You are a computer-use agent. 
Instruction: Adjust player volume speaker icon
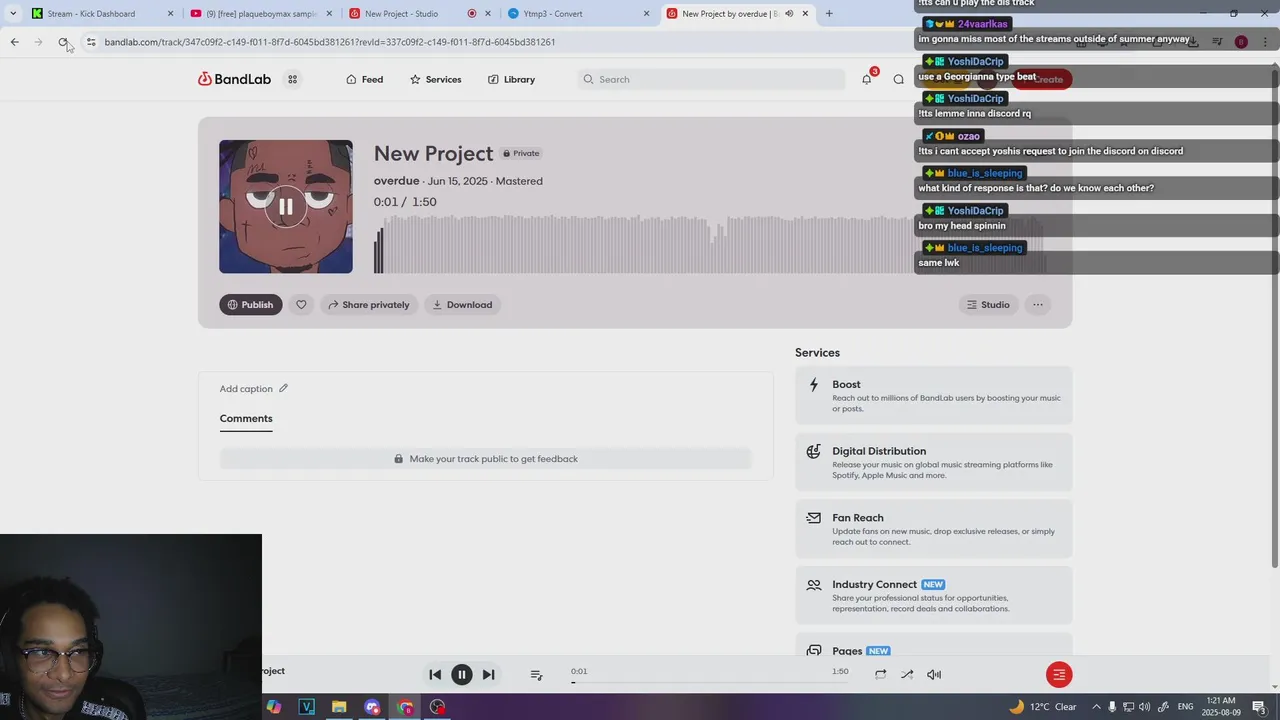coord(934,675)
